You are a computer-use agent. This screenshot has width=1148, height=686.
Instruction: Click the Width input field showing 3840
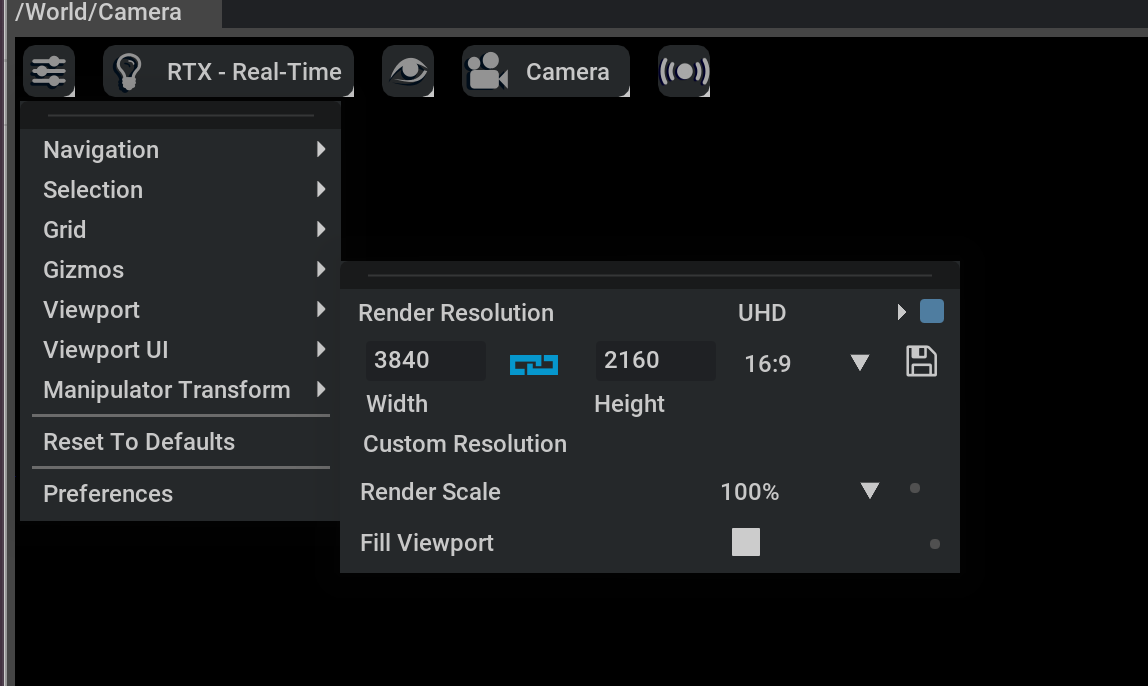(424, 360)
